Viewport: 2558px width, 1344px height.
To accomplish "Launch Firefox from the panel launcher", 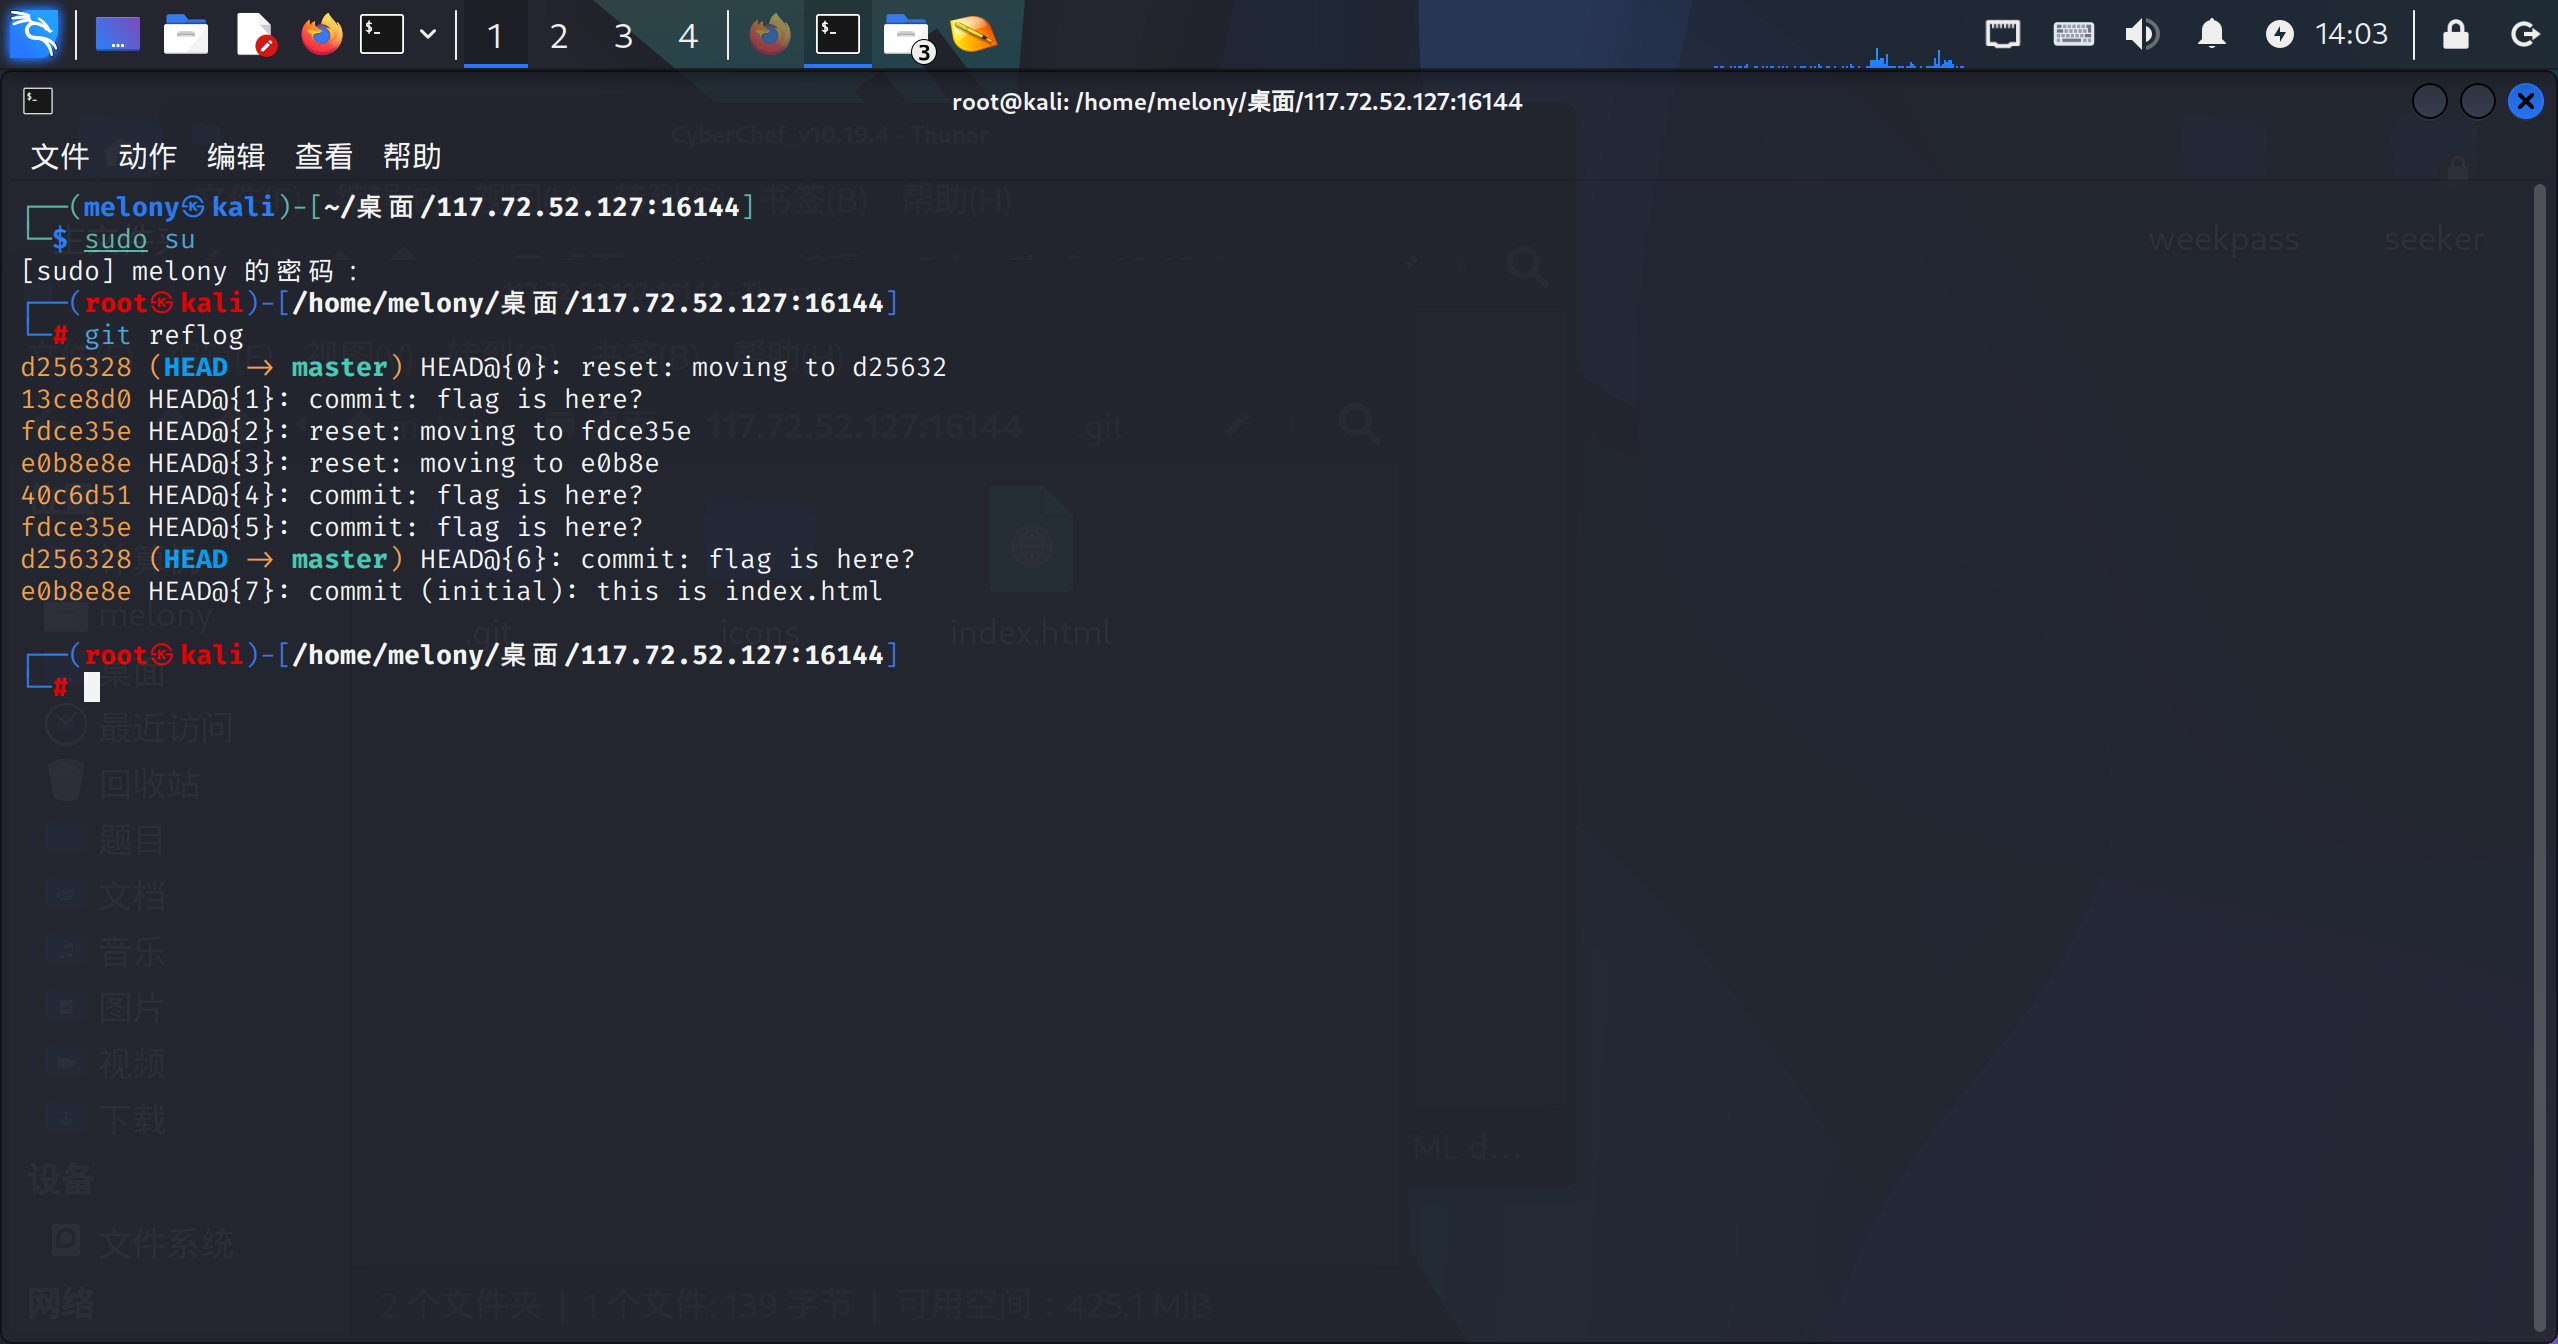I will [x=321, y=35].
